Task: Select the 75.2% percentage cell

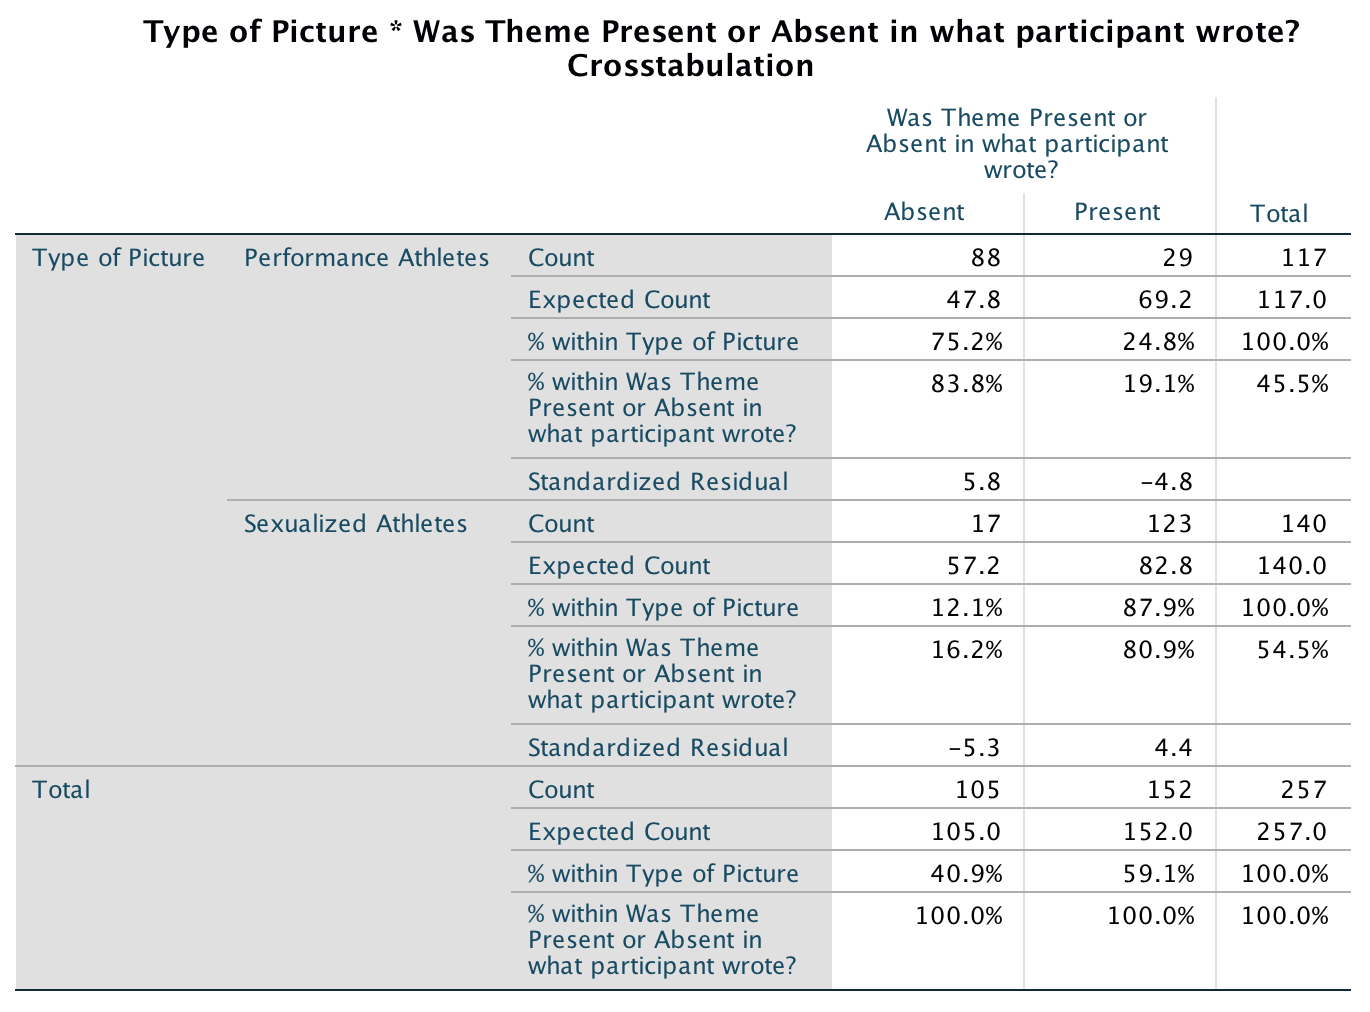Action: pos(967,342)
